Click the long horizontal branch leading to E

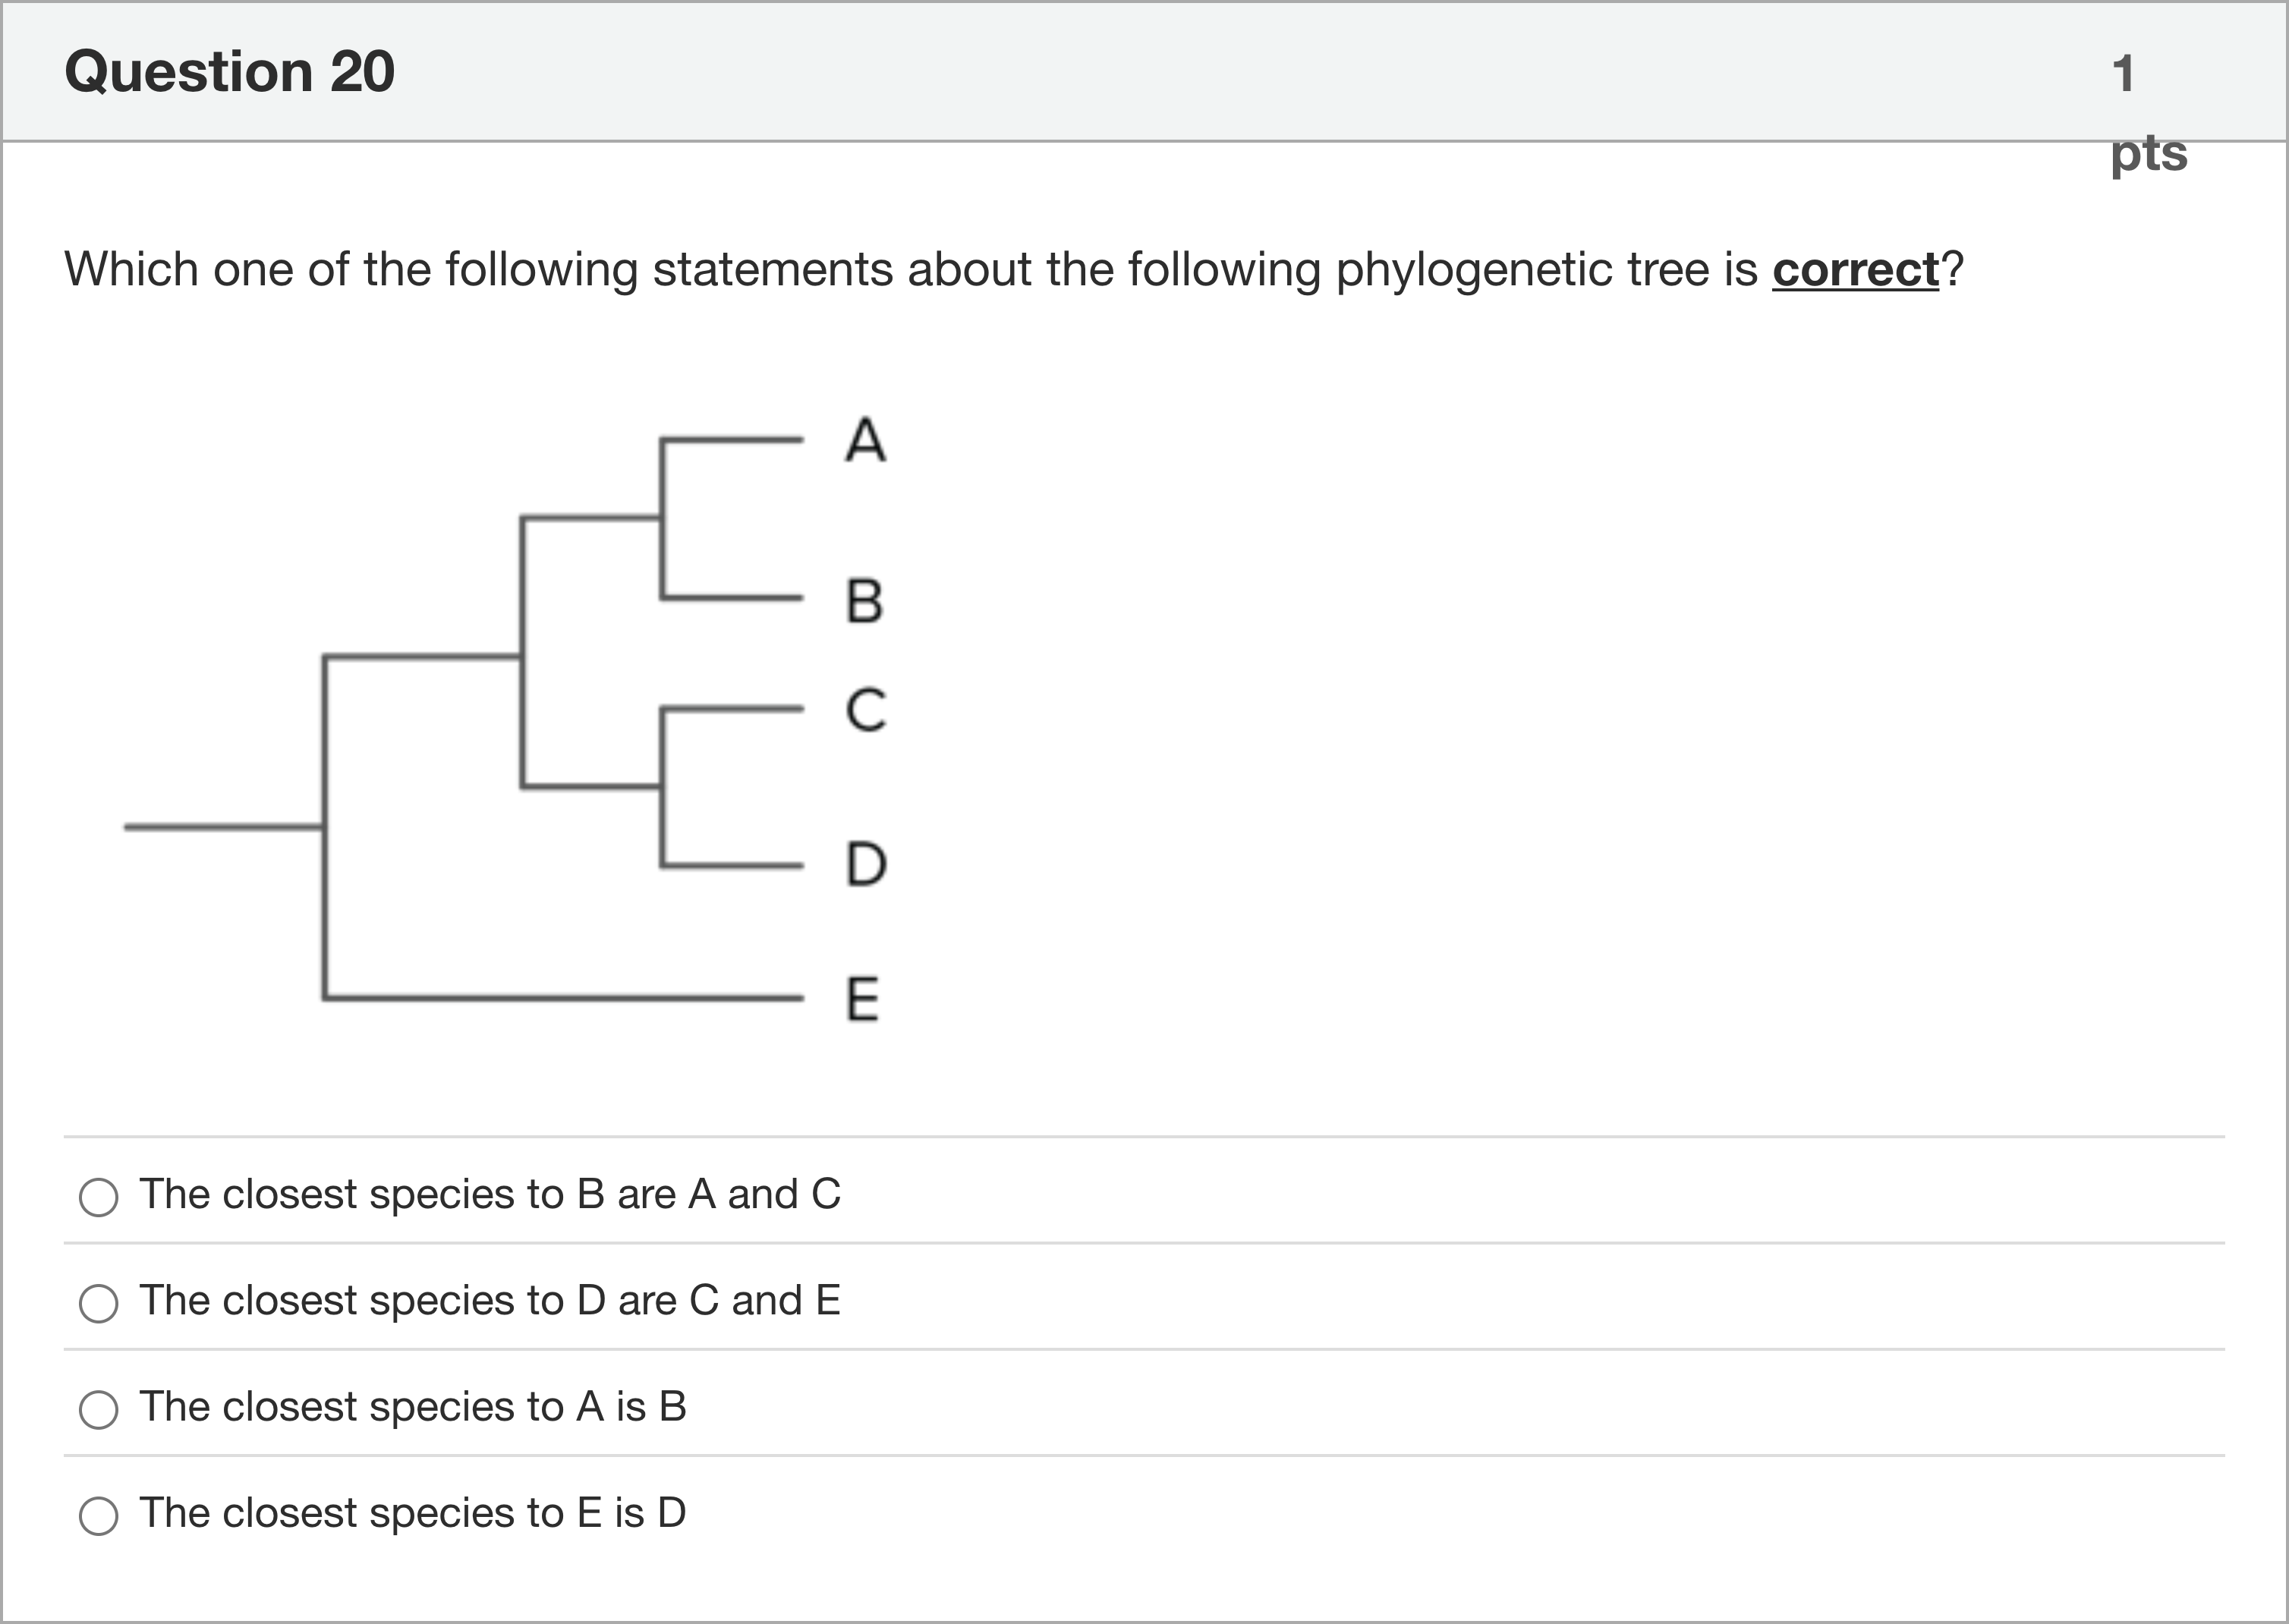coord(563,997)
